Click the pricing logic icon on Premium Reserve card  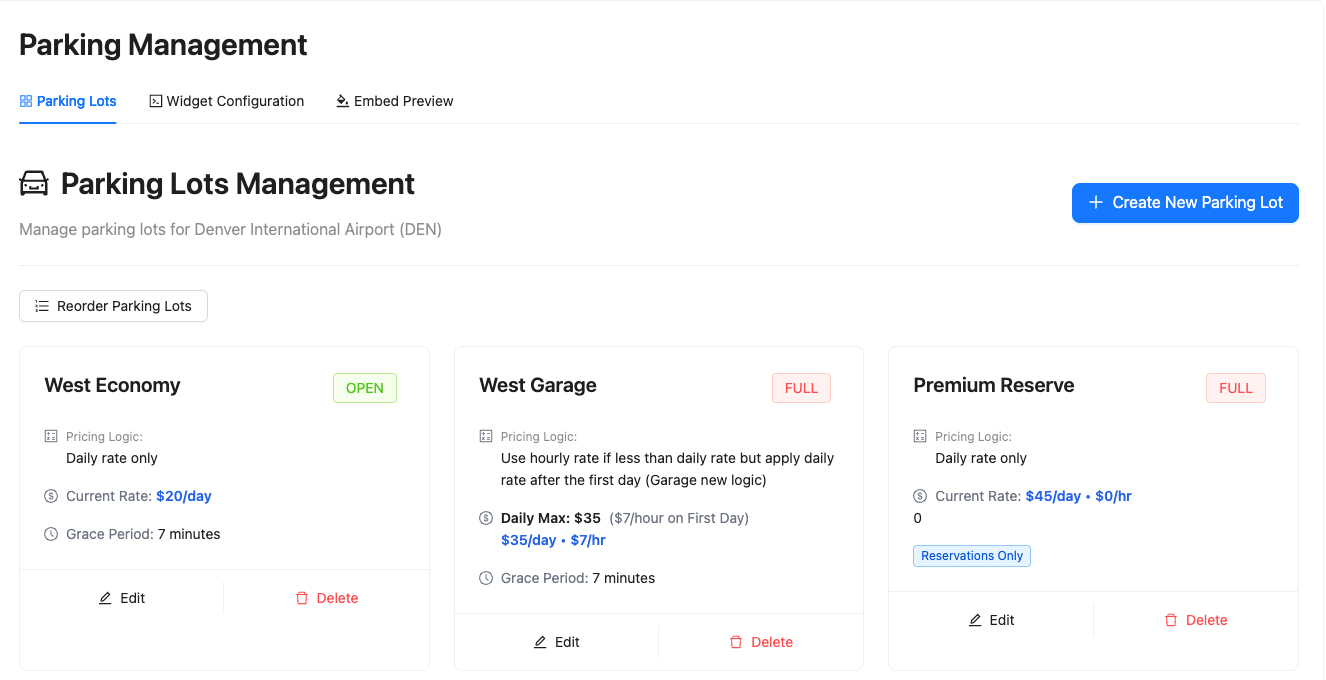918,436
